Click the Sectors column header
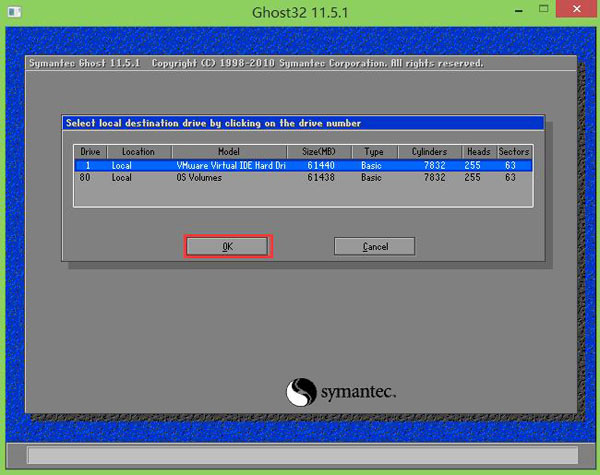The width and height of the screenshot is (600, 475). [x=514, y=152]
